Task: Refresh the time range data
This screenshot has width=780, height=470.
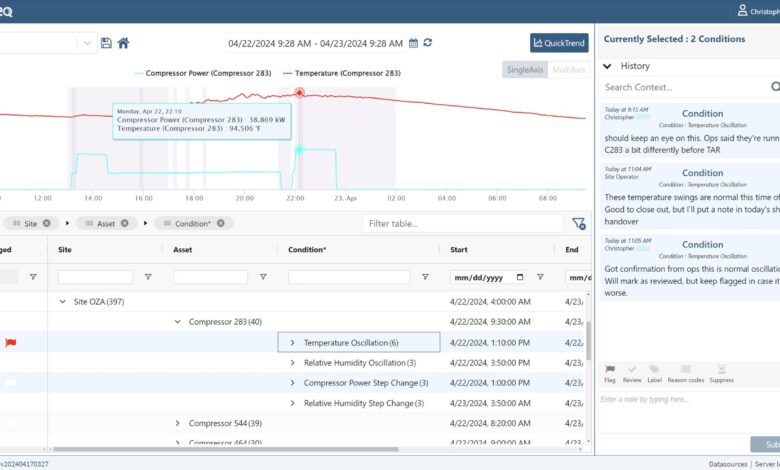Action: [x=428, y=43]
